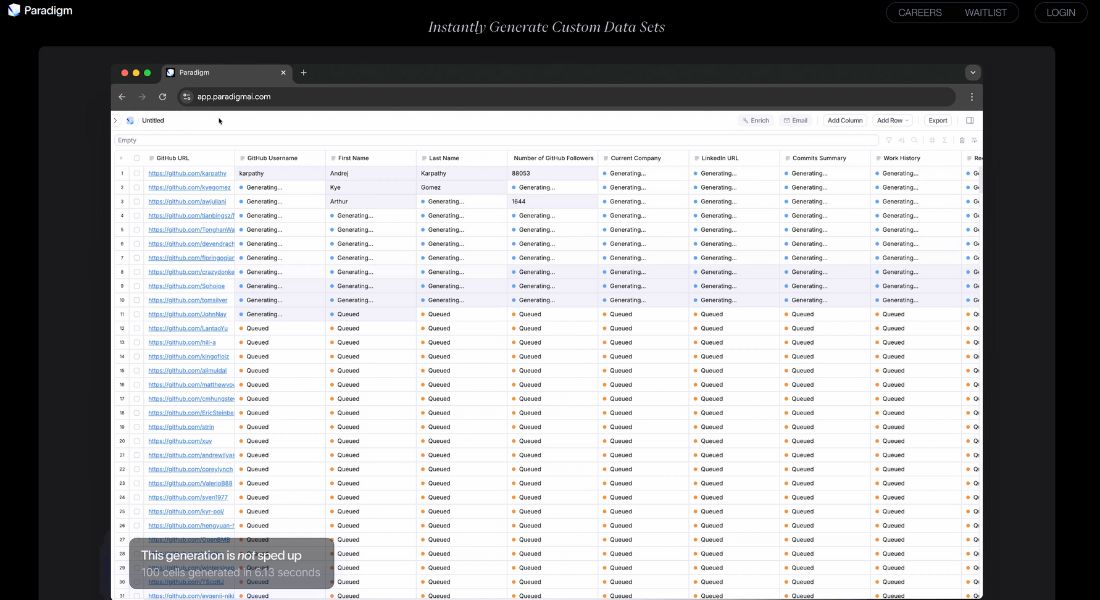1100x600 pixels.
Task: Open the github.com/LantaoYu link
Action: tap(188, 328)
